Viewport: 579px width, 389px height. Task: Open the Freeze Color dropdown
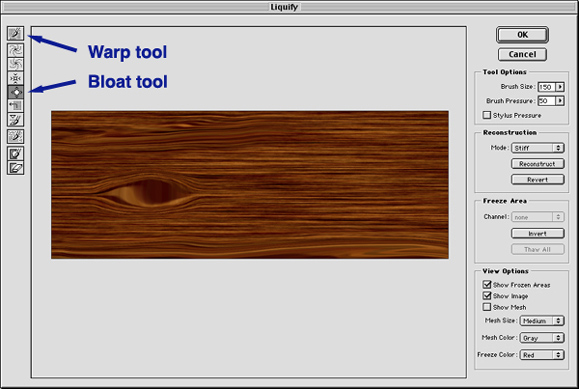click(542, 355)
